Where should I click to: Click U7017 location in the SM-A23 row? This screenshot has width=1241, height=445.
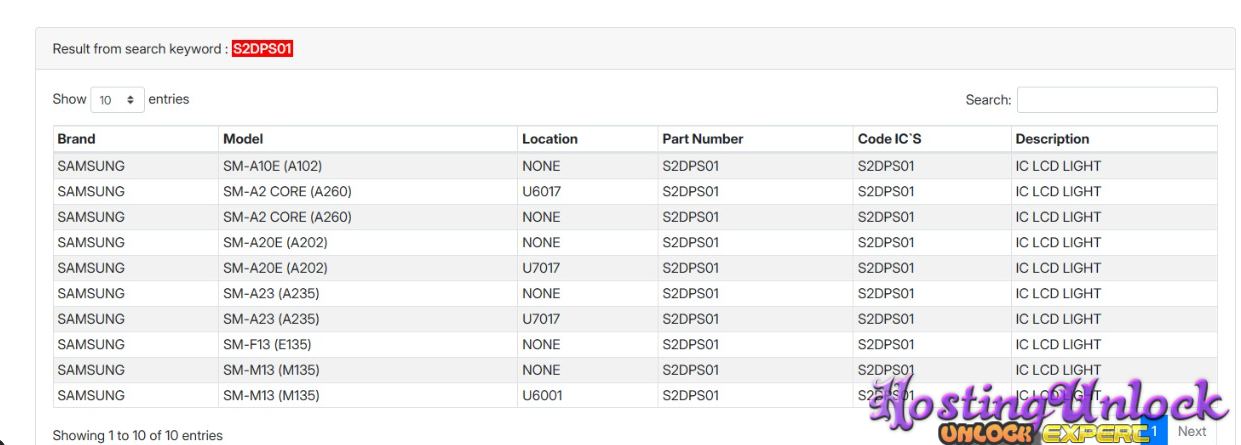[x=542, y=319]
